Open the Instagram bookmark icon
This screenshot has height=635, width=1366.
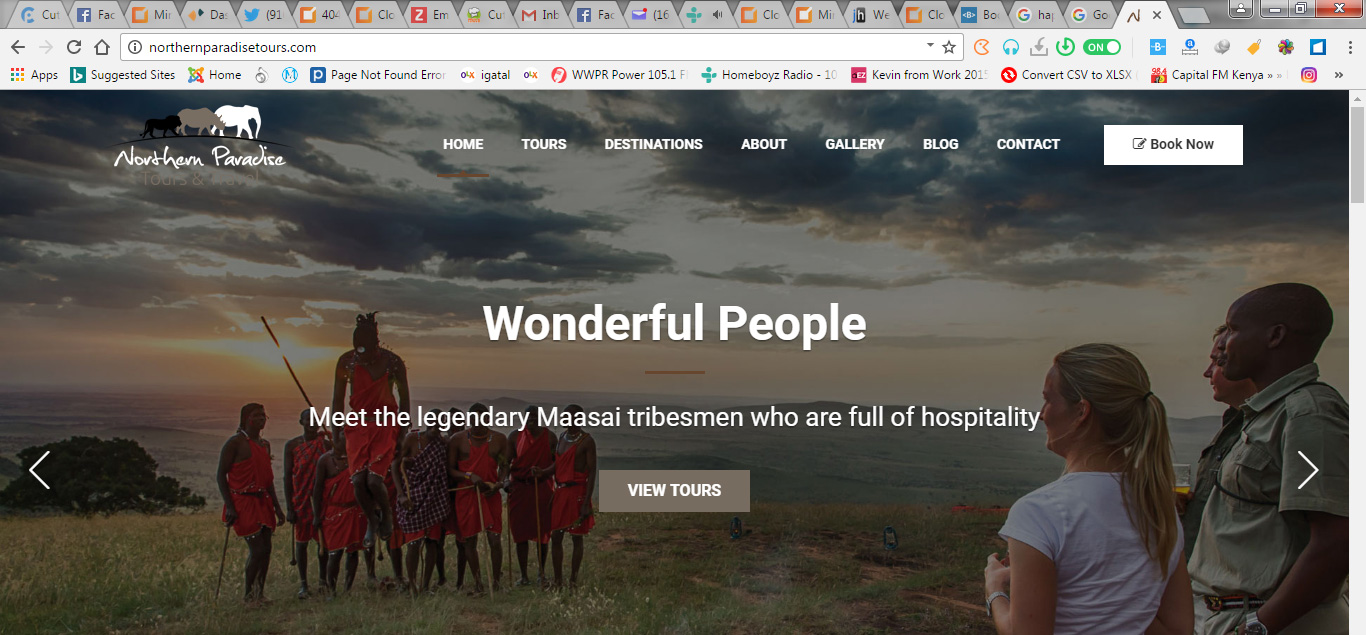(x=1308, y=74)
